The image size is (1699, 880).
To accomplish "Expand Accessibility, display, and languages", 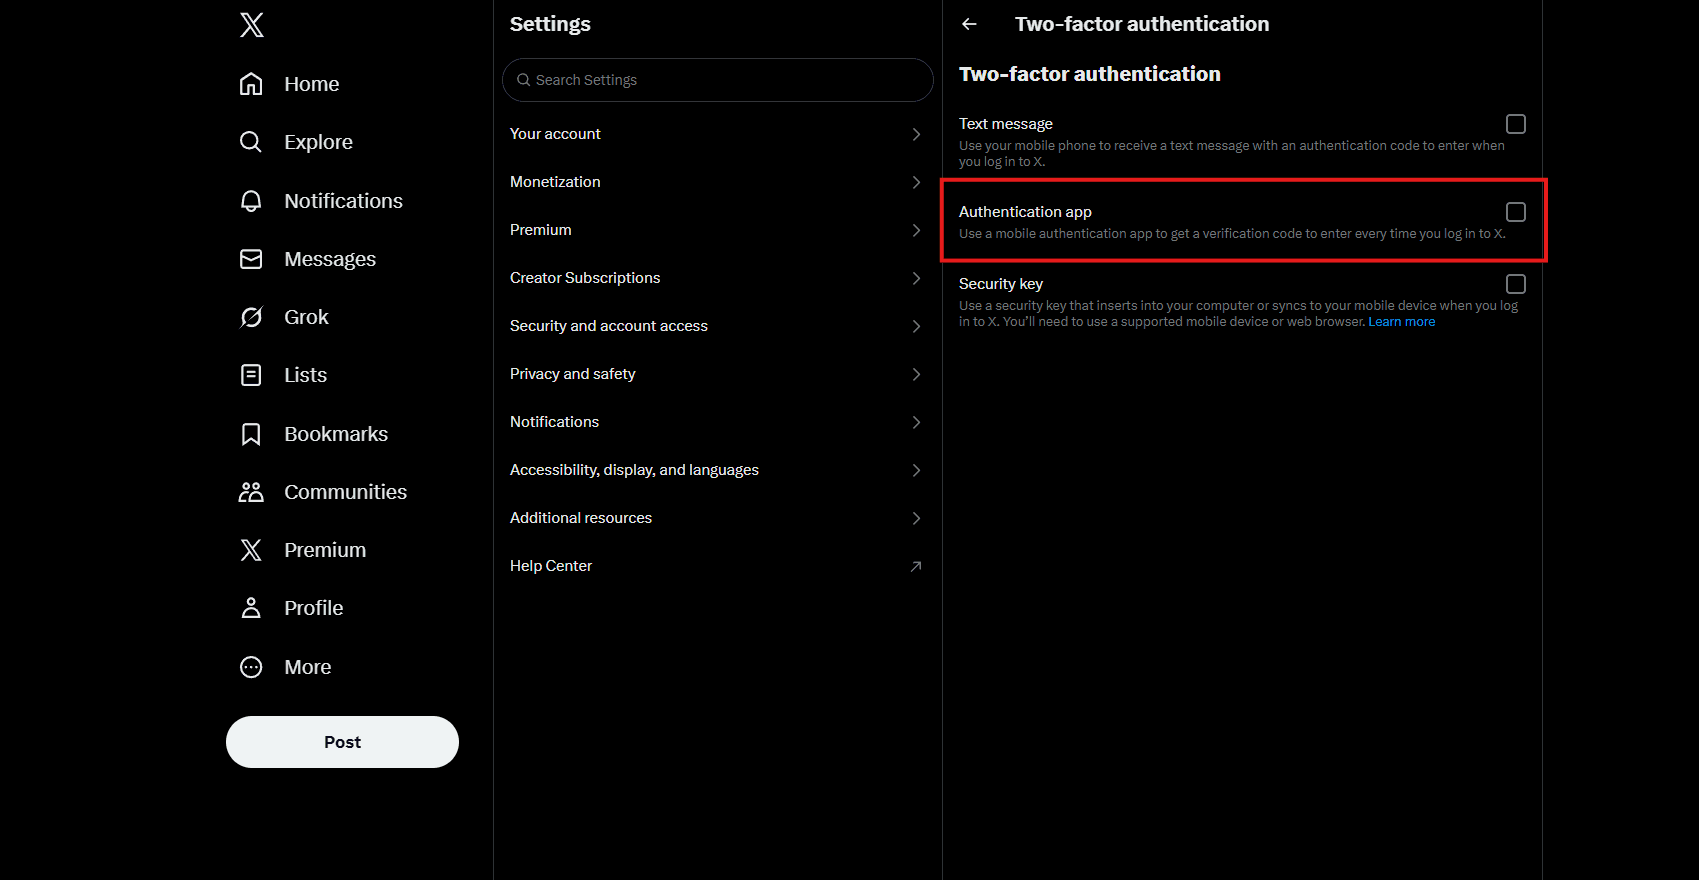I will point(716,469).
